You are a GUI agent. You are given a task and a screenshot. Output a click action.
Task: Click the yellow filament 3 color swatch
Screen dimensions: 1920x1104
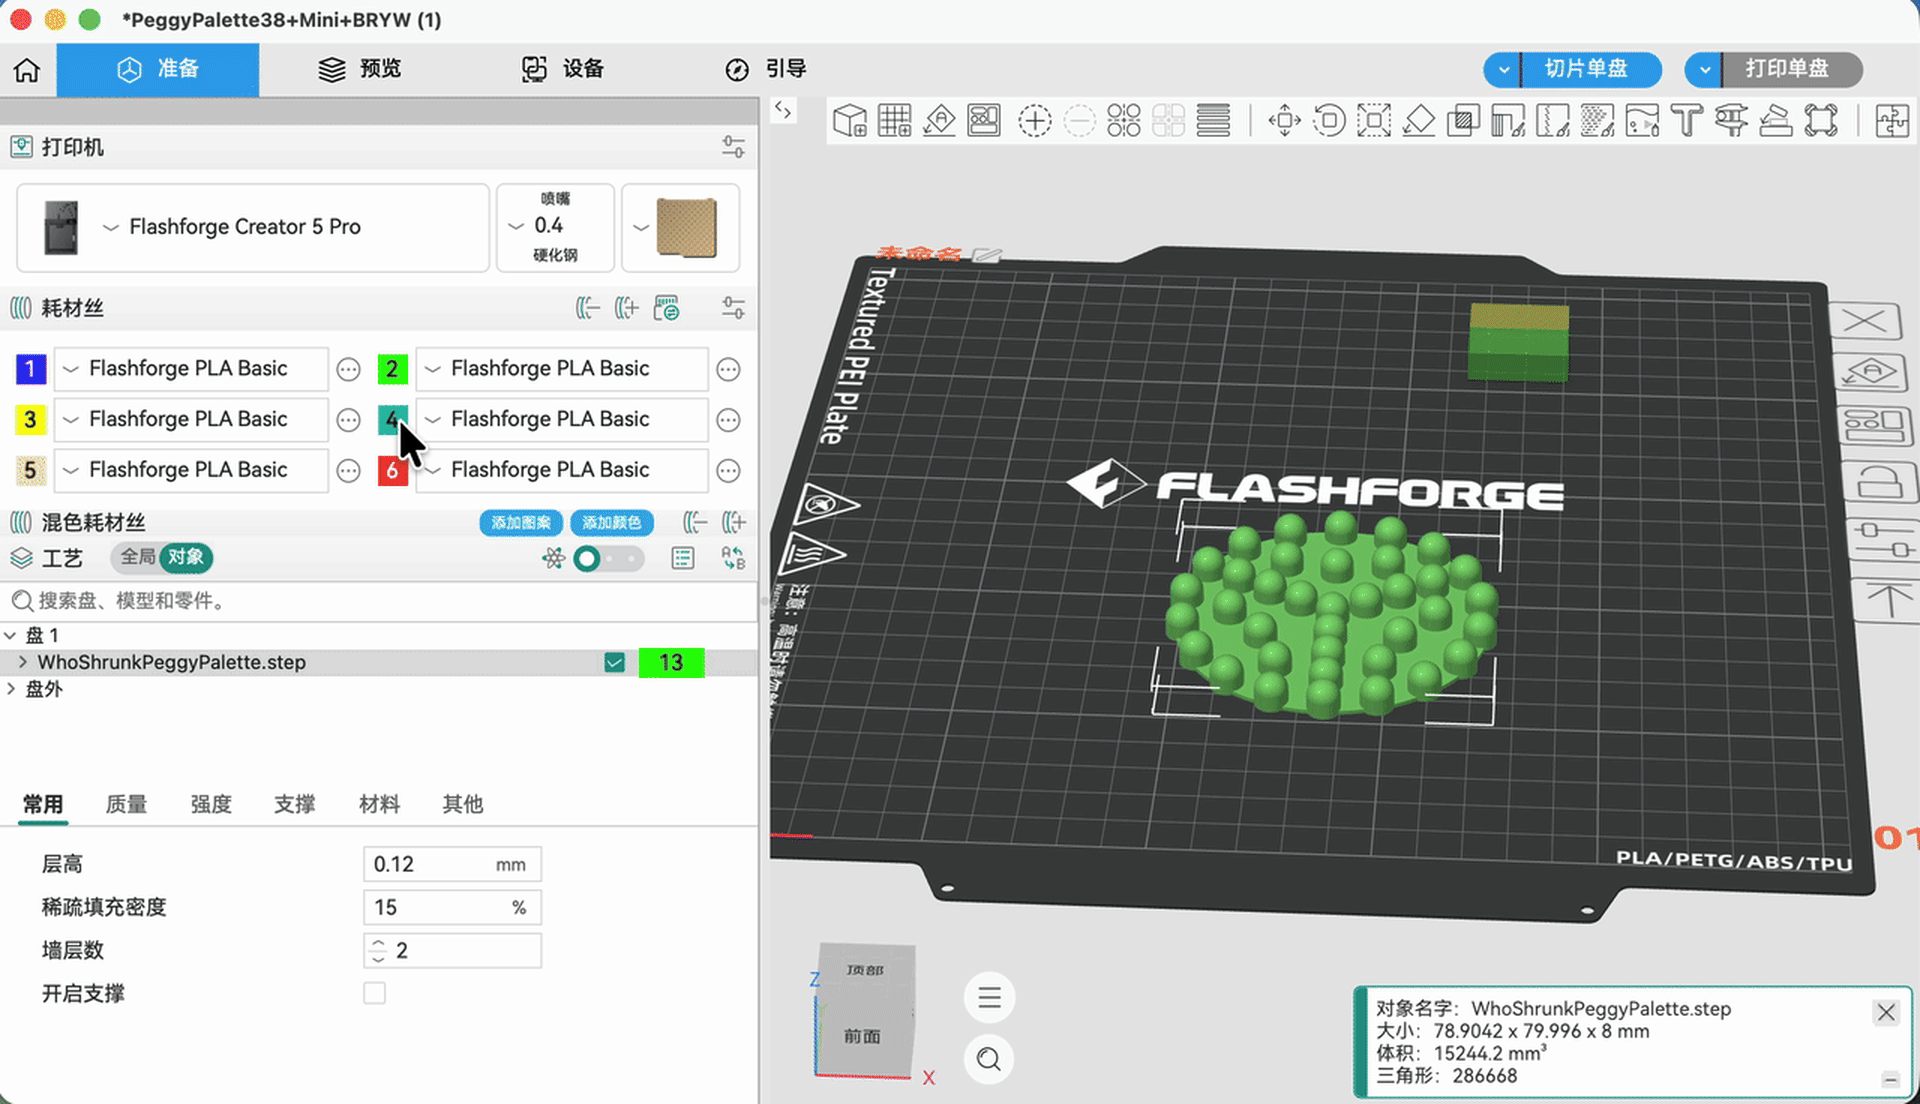30,420
